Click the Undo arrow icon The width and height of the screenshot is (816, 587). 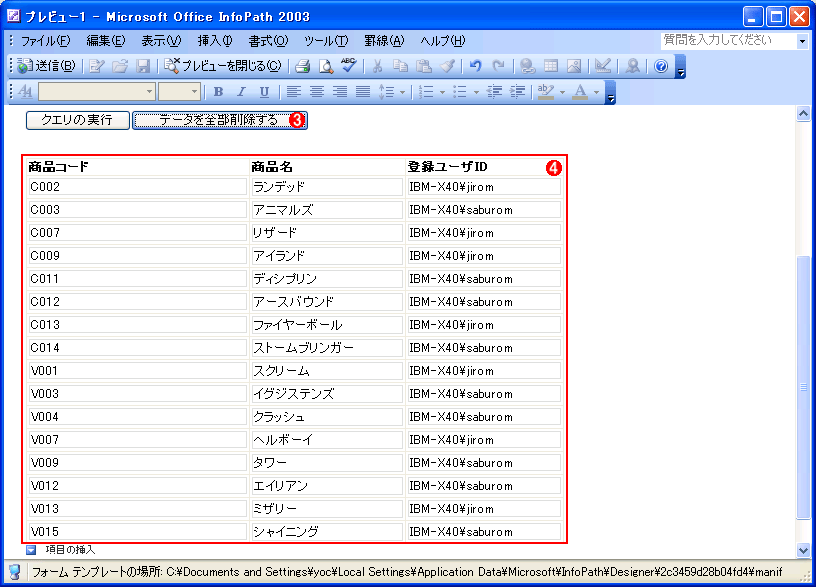tap(475, 66)
